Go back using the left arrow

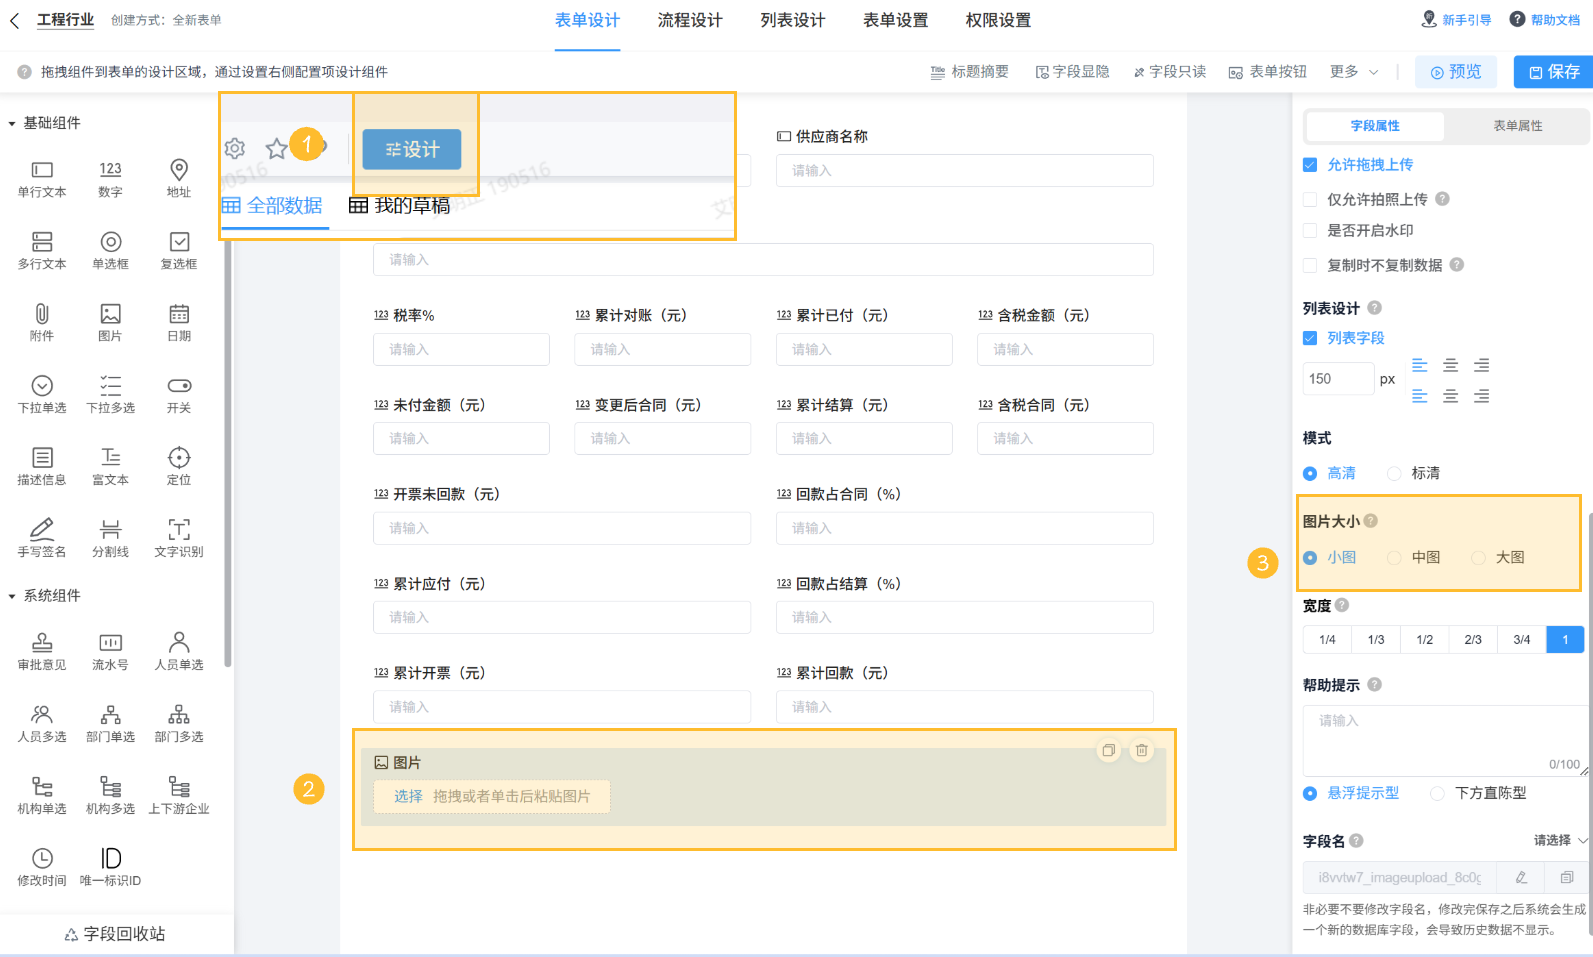click(x=14, y=20)
